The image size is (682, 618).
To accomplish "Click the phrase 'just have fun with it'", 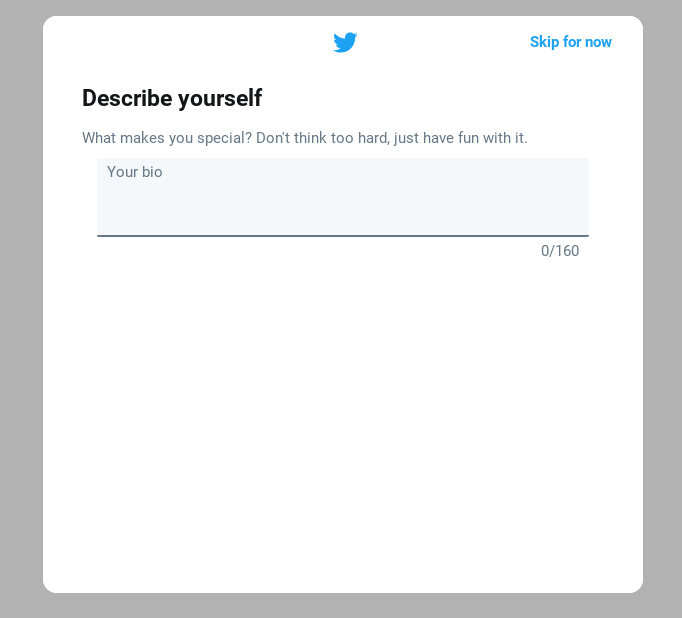I will click(461, 138).
